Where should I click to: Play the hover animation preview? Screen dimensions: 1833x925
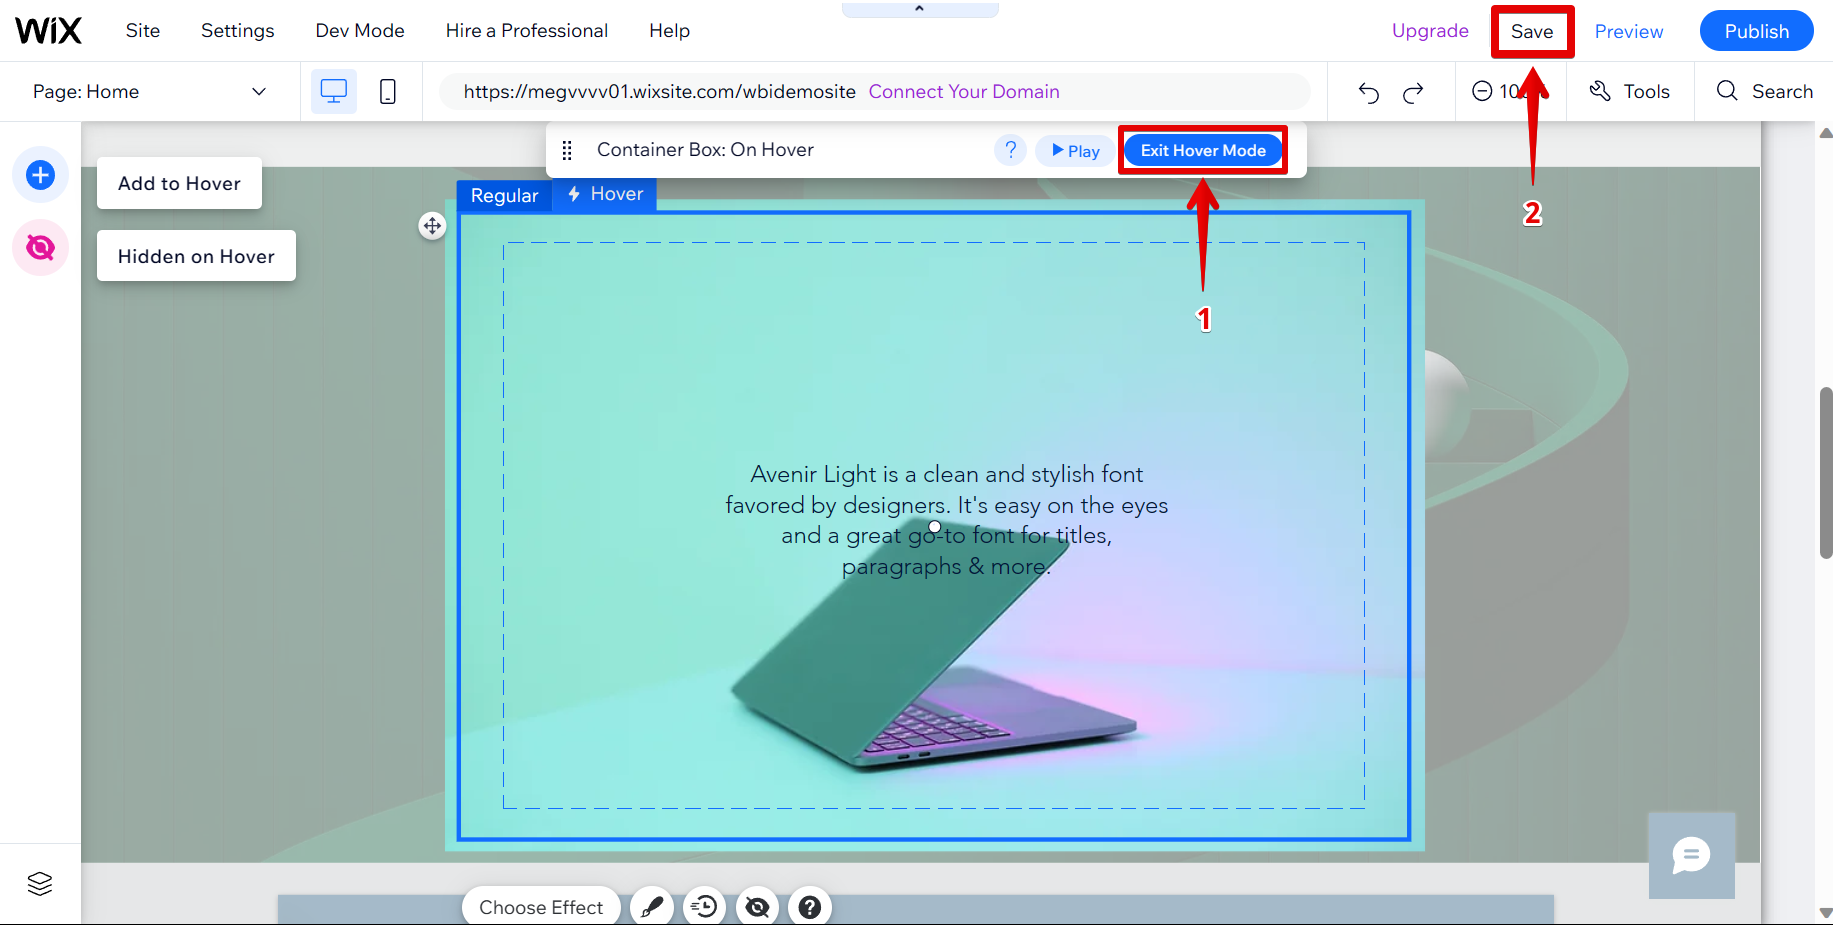[x=1076, y=151]
